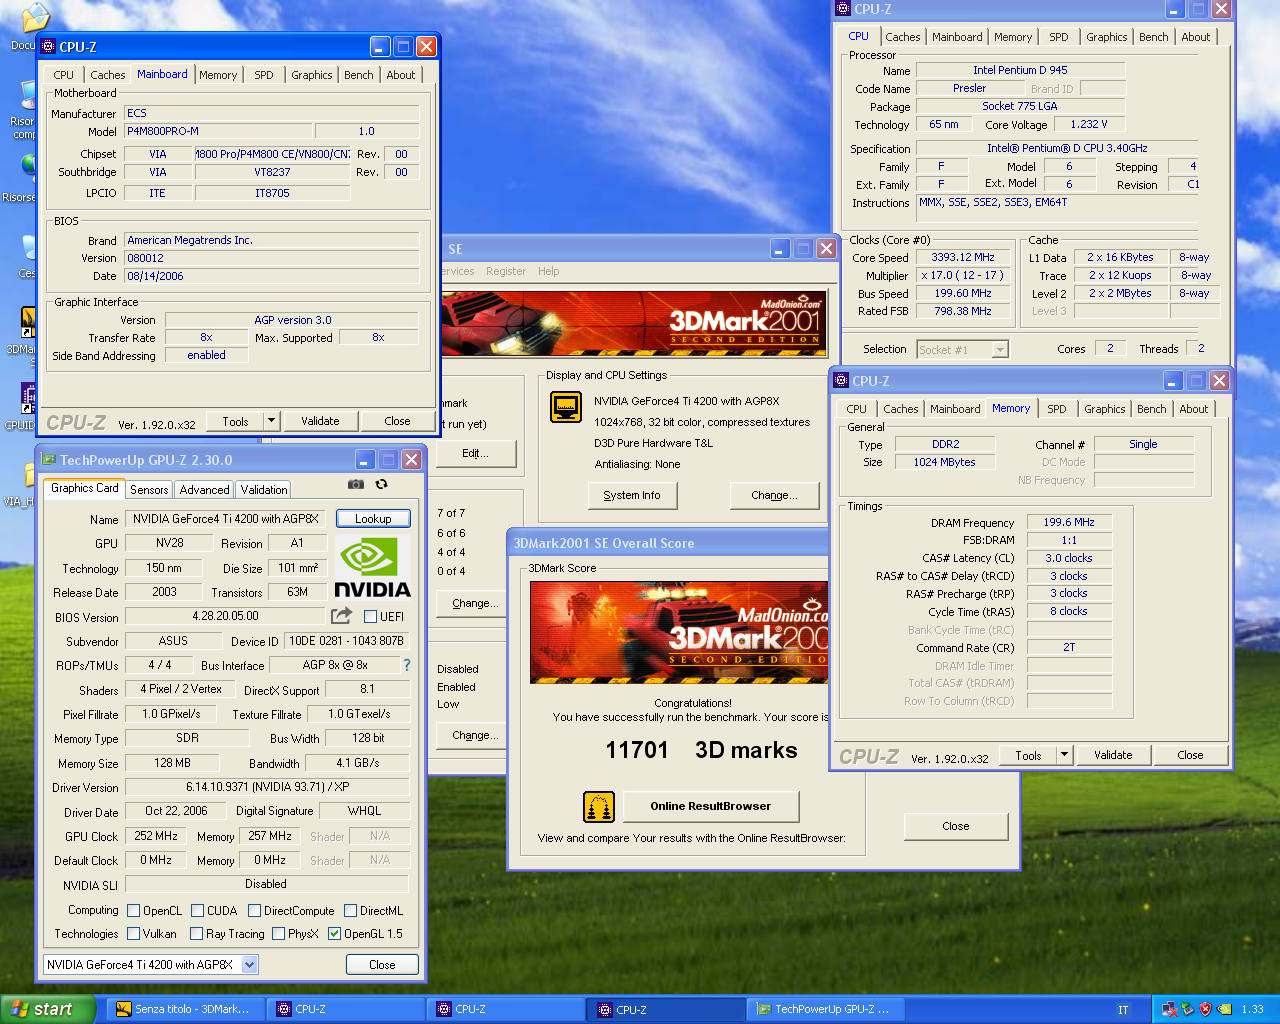Viewport: 1280px width, 1024px height.
Task: Click Bus Interface question mark icon
Action: pyautogui.click(x=406, y=665)
